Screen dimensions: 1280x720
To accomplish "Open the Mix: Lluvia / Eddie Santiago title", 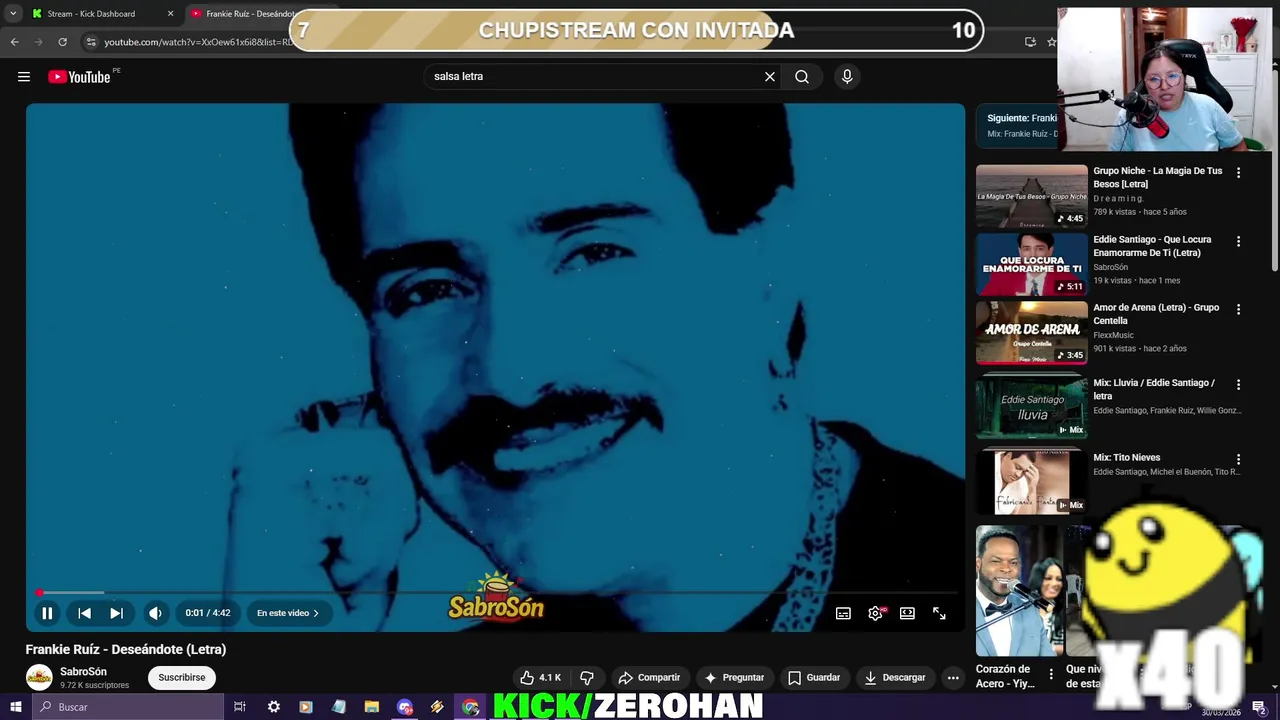I will pyautogui.click(x=1153, y=389).
